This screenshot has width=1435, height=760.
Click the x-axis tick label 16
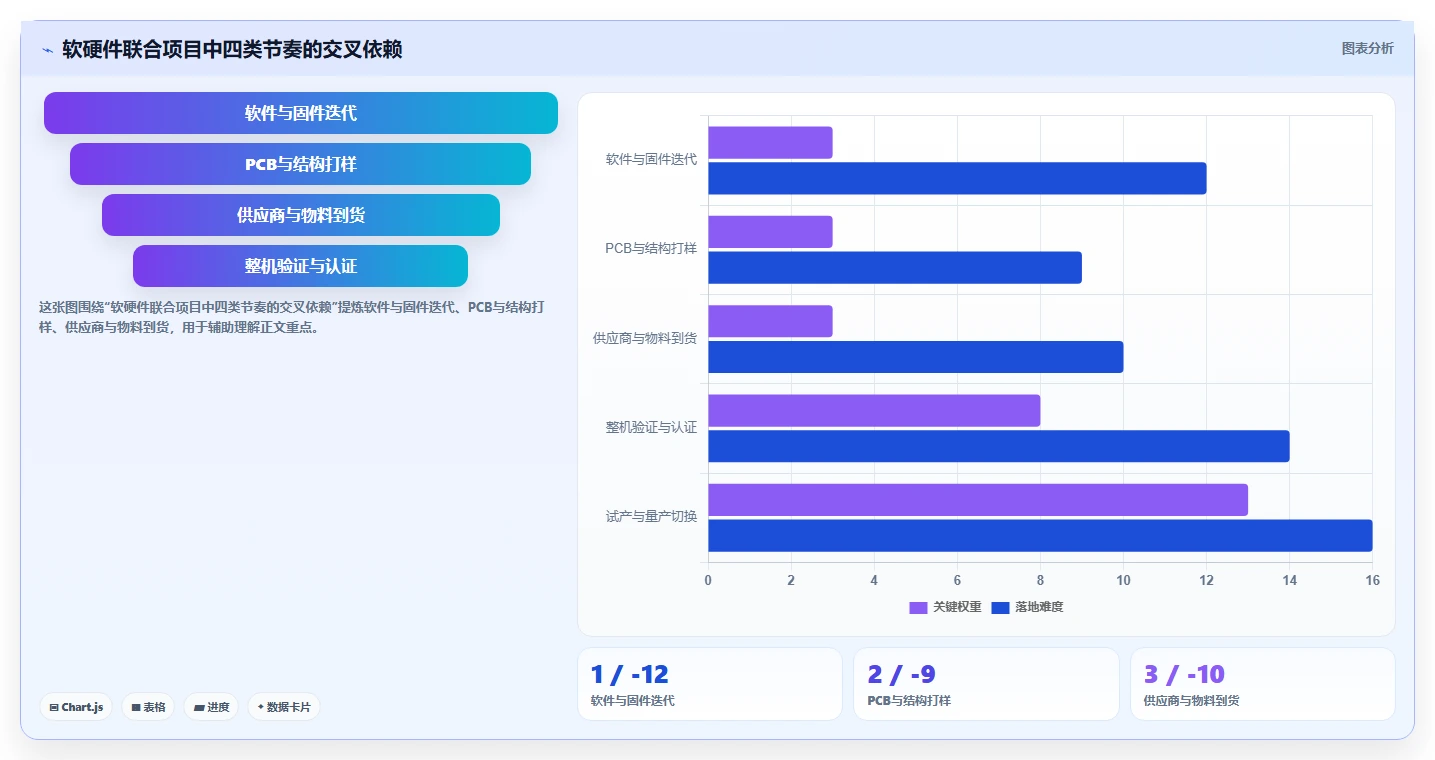pyautogui.click(x=1372, y=580)
